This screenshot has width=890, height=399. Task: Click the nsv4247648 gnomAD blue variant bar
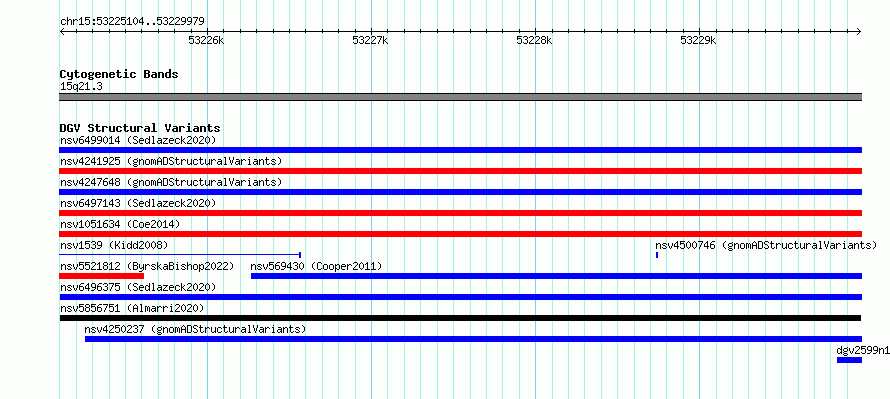[460, 192]
